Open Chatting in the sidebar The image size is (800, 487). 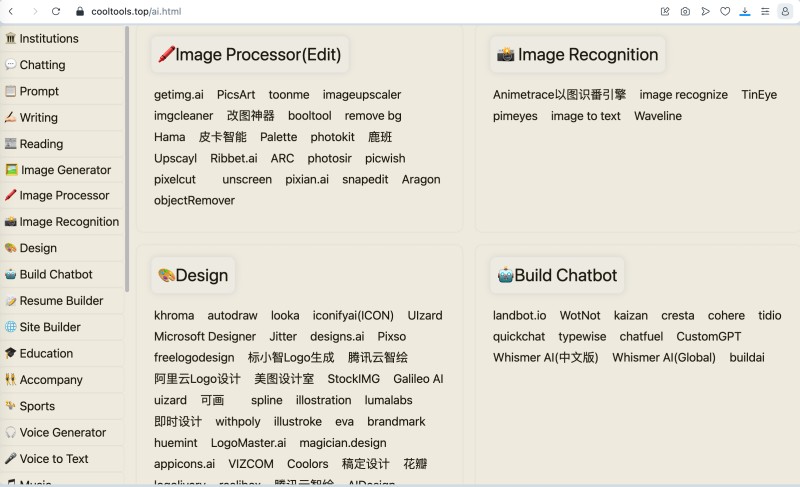coord(62,65)
